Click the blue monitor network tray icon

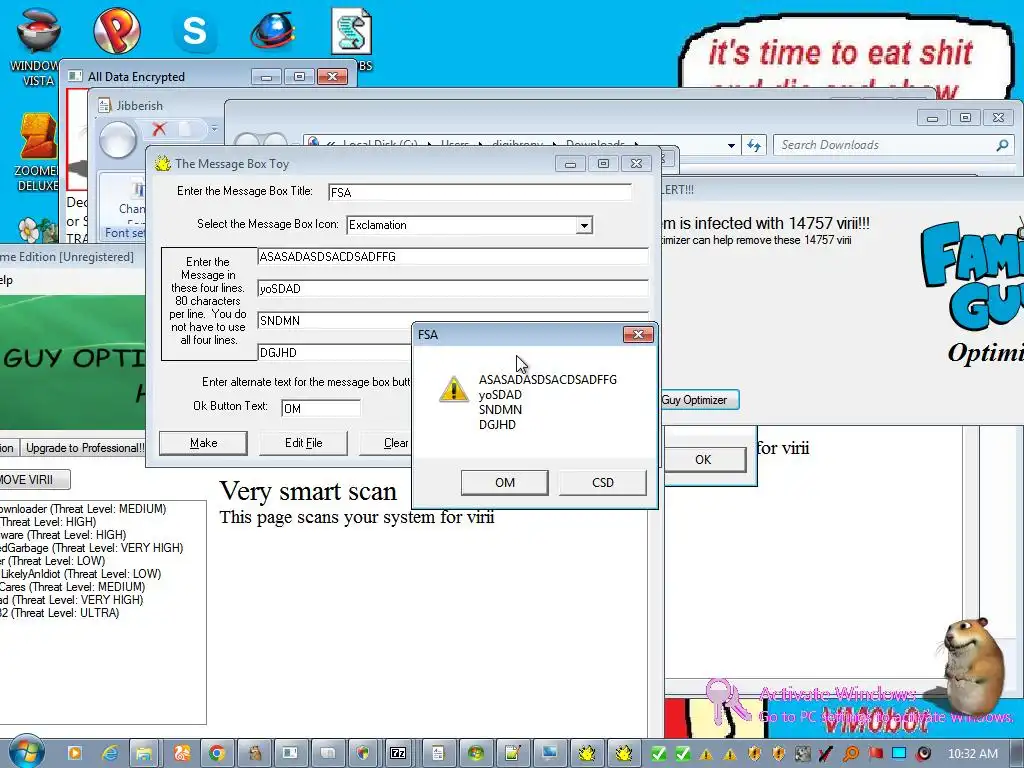tap(899, 754)
